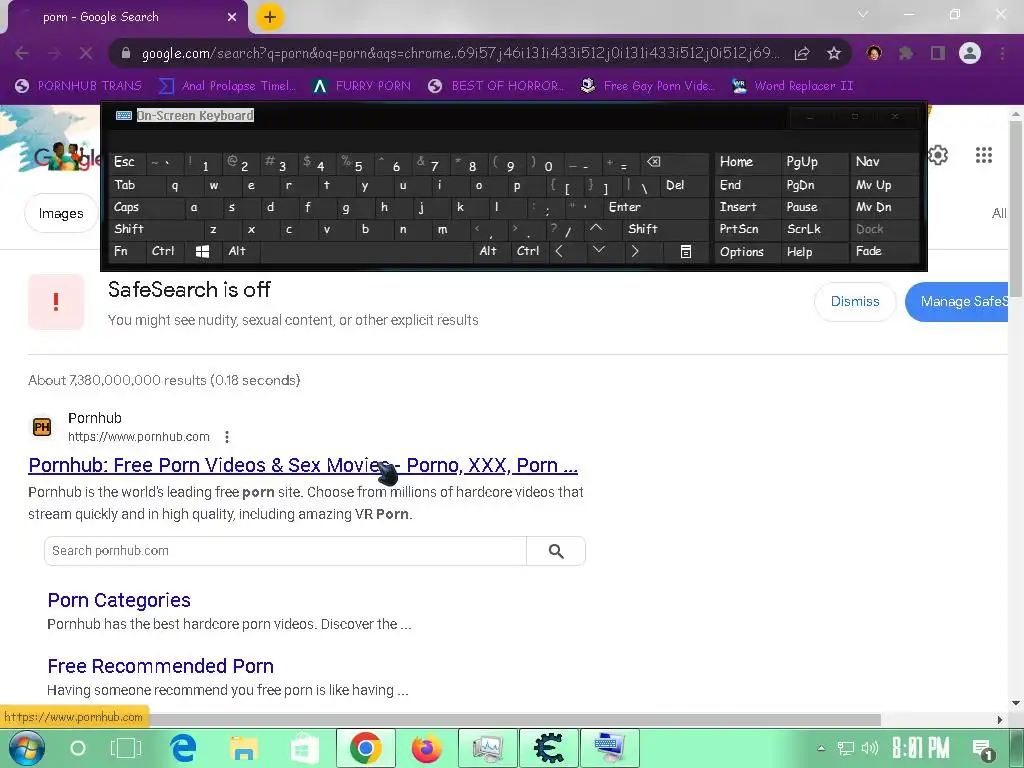Click the space bar on the on-screen keyboard
1024x768 pixels.
(366, 251)
